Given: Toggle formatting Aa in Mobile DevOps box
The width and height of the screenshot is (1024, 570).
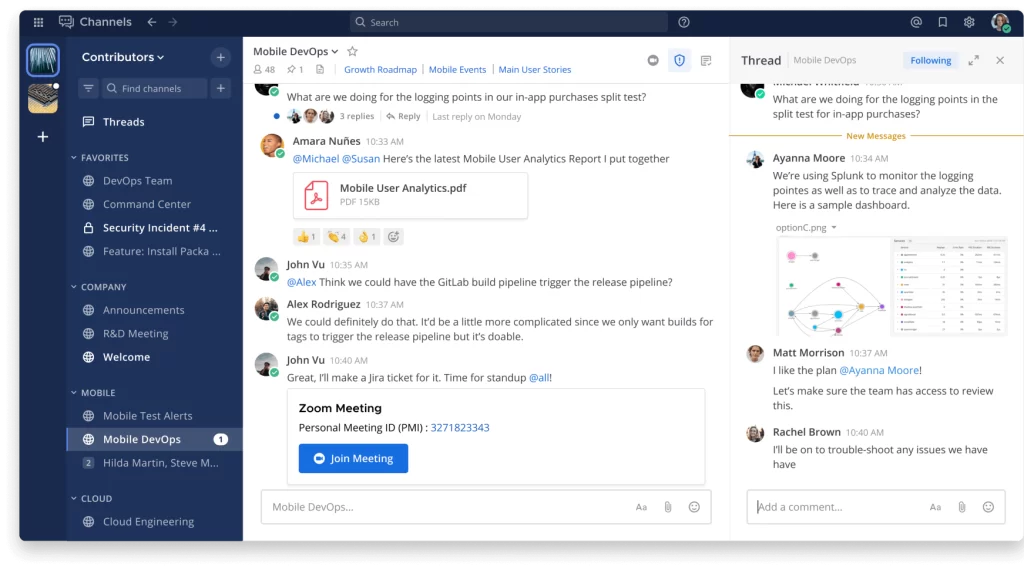Looking at the screenshot, I should [x=641, y=507].
